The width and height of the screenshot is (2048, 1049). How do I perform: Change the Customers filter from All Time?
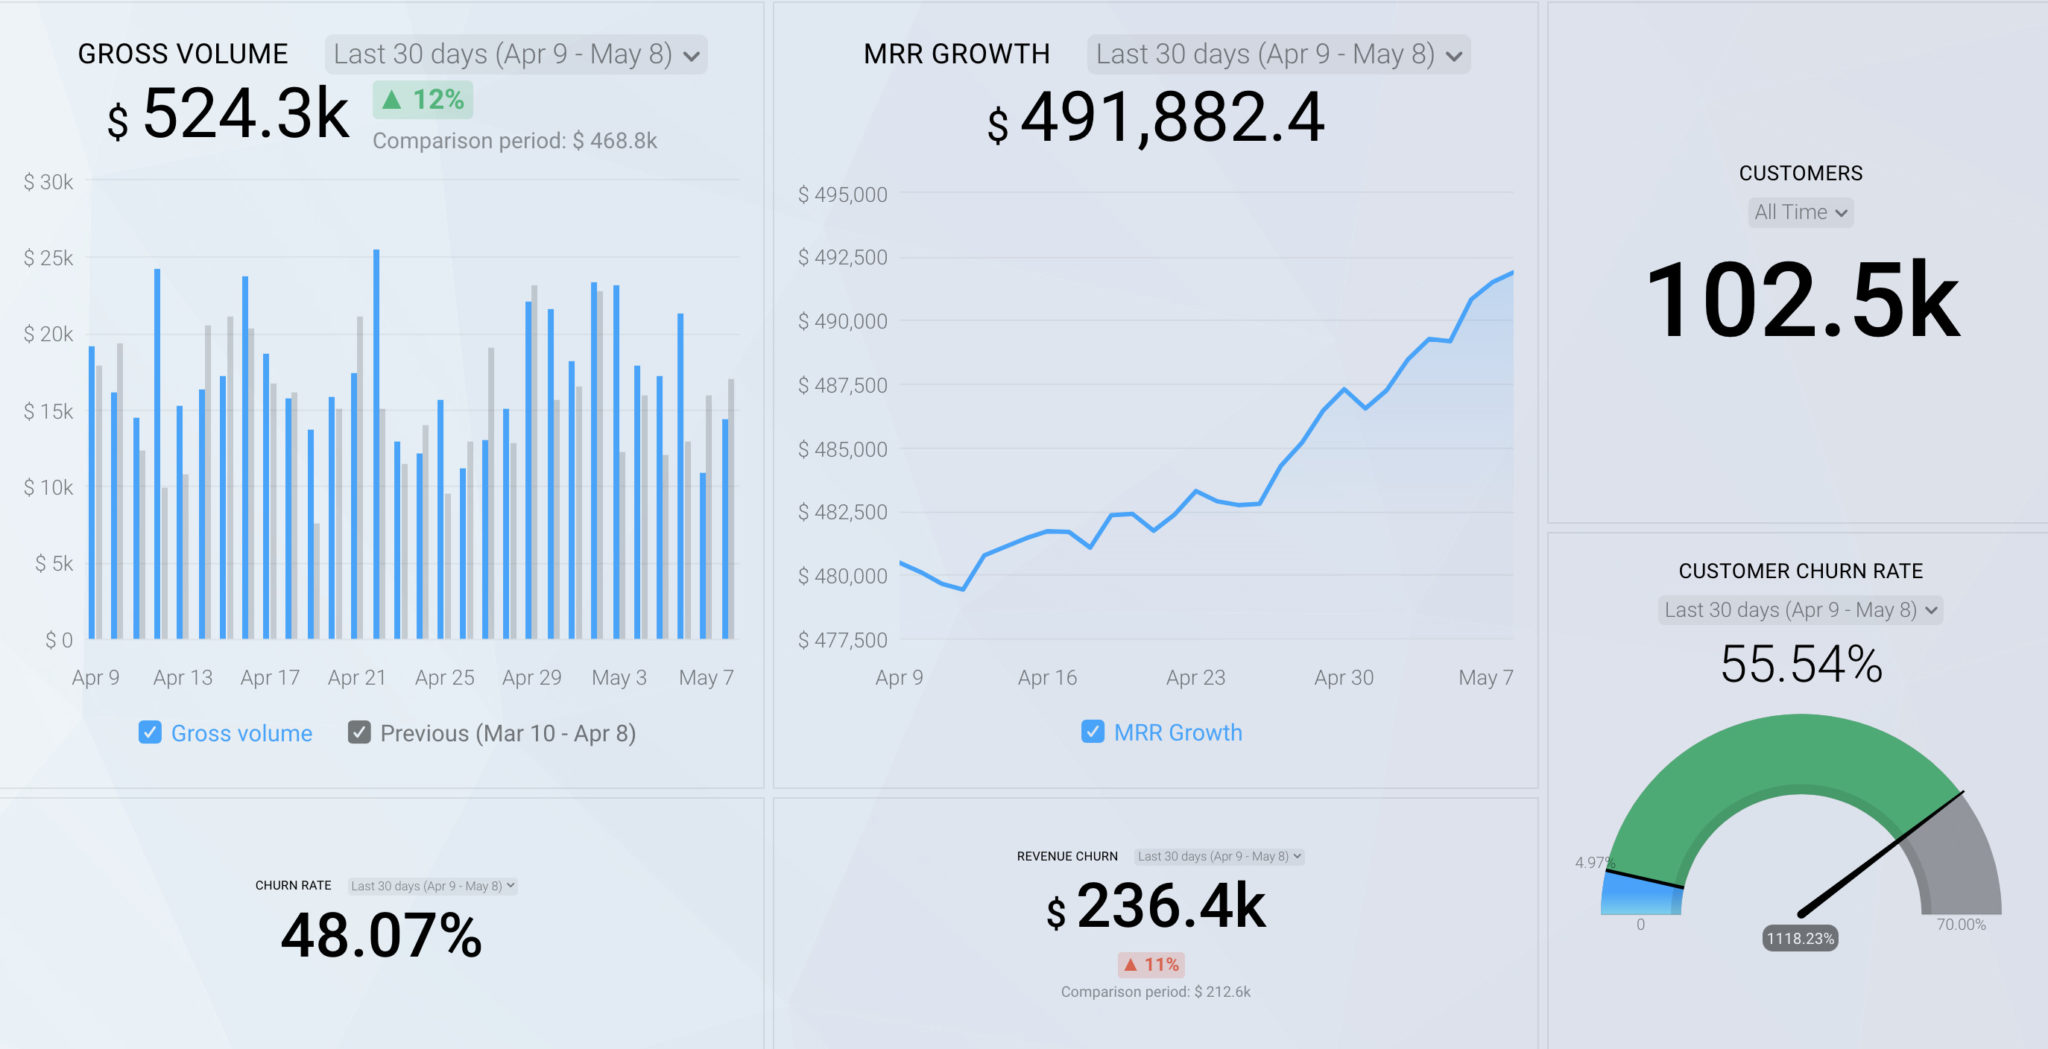(1799, 212)
